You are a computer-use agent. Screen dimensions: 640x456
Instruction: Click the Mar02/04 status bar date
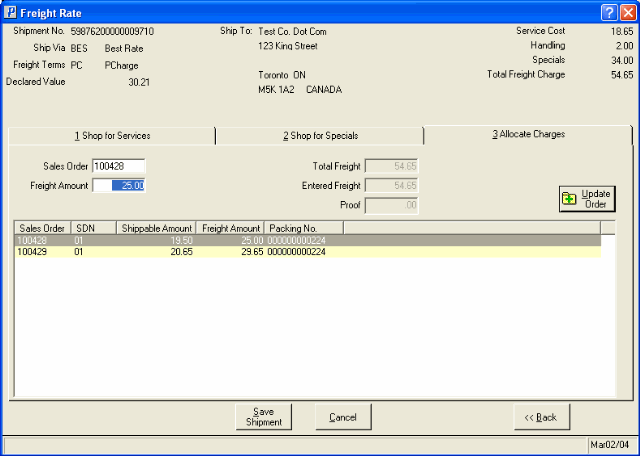[610, 444]
